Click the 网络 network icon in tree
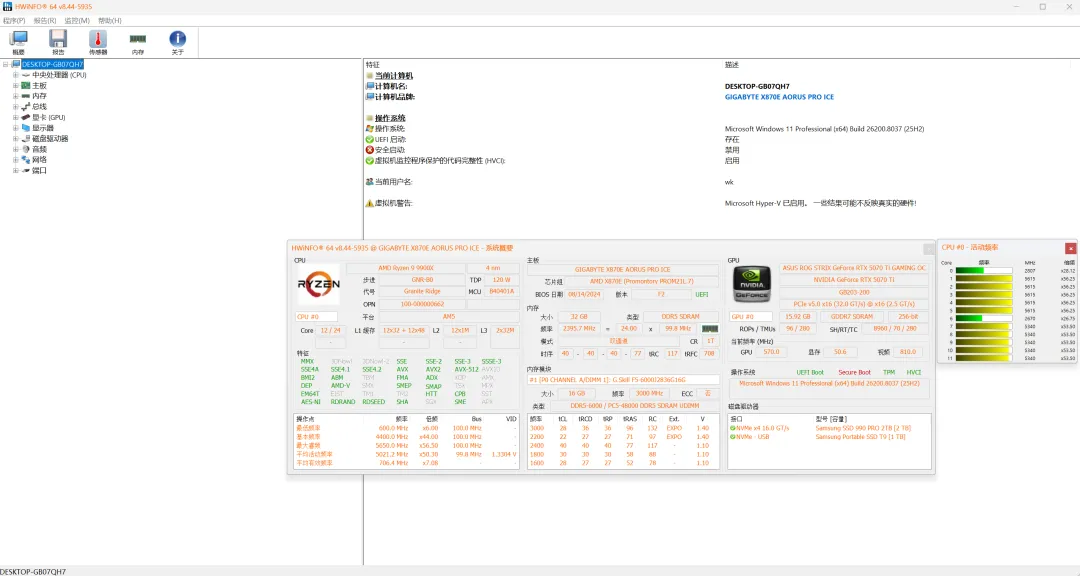This screenshot has width=1080, height=576. 25,160
